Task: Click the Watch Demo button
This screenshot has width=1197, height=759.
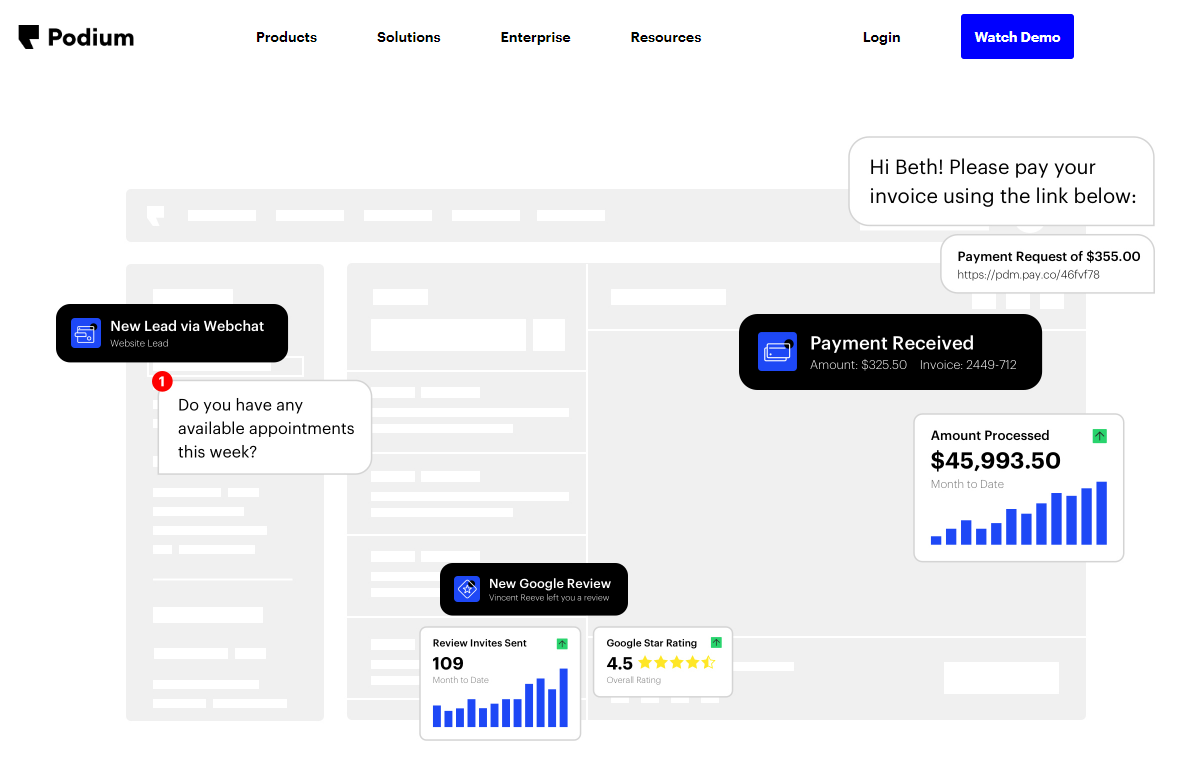Action: coord(1017,36)
